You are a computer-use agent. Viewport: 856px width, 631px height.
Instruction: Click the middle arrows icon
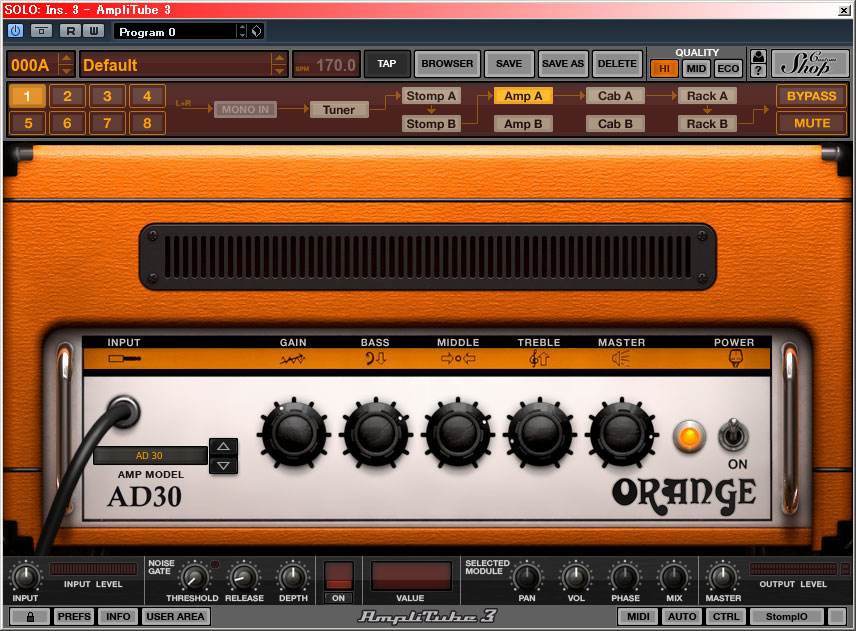pyautogui.click(x=458, y=359)
